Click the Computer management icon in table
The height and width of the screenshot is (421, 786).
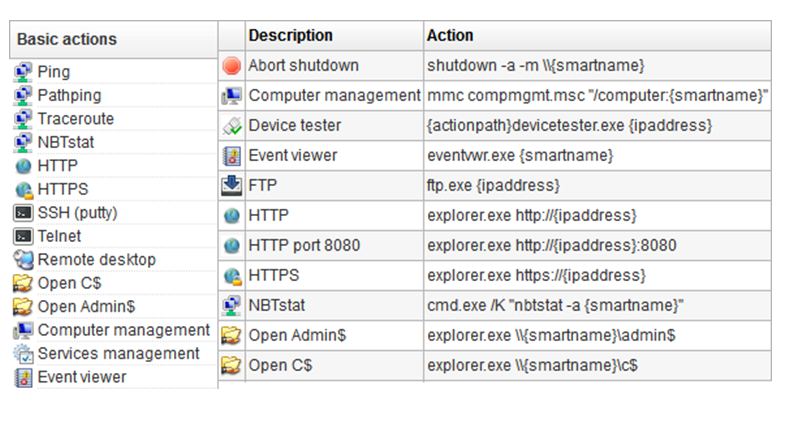click(x=232, y=96)
